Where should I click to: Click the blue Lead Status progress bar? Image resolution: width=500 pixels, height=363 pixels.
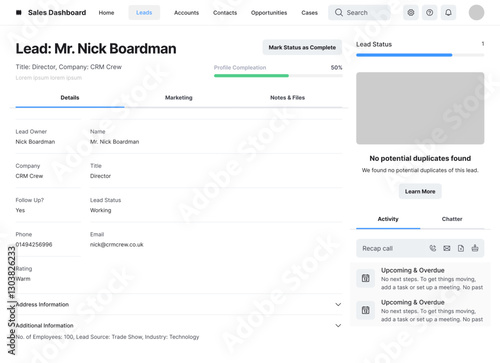tap(404, 55)
